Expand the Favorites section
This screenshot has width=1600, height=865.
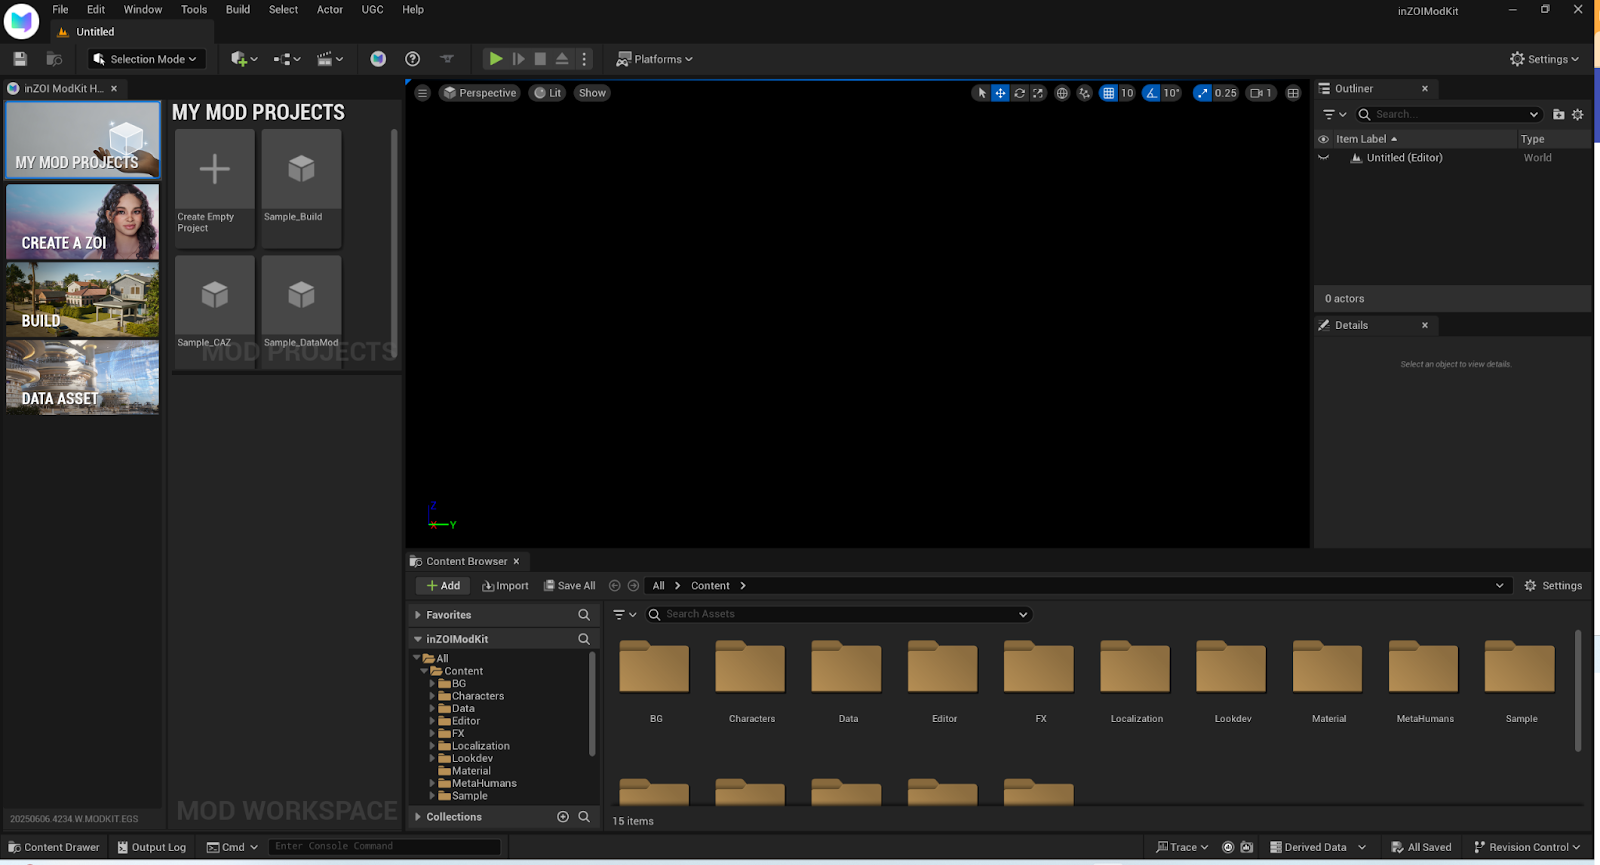click(x=418, y=615)
